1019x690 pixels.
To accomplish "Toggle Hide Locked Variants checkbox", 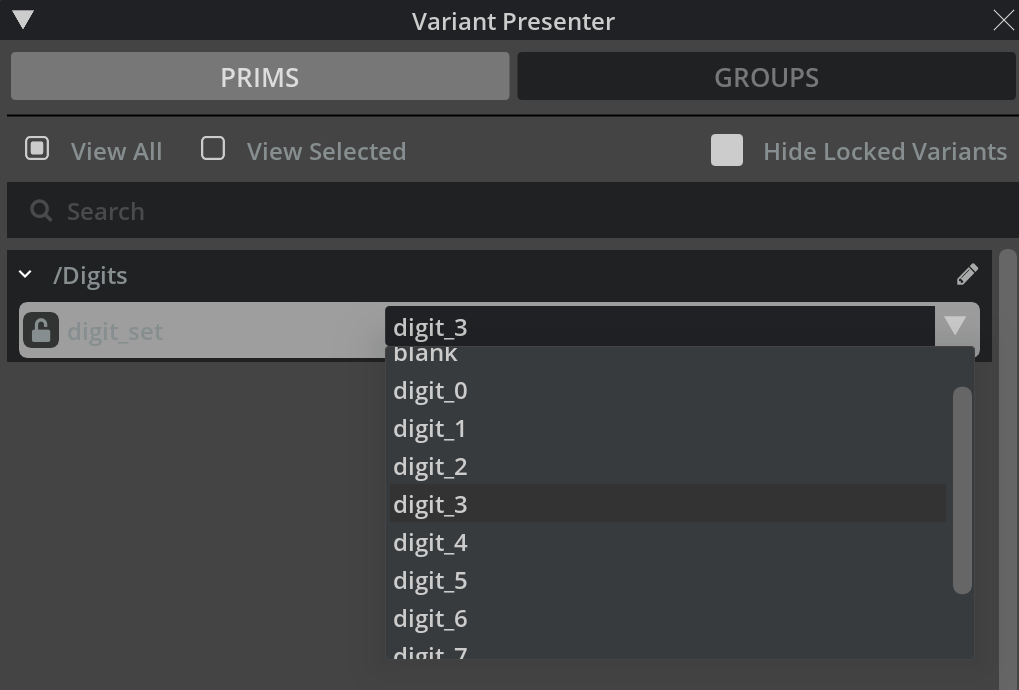I will point(727,151).
